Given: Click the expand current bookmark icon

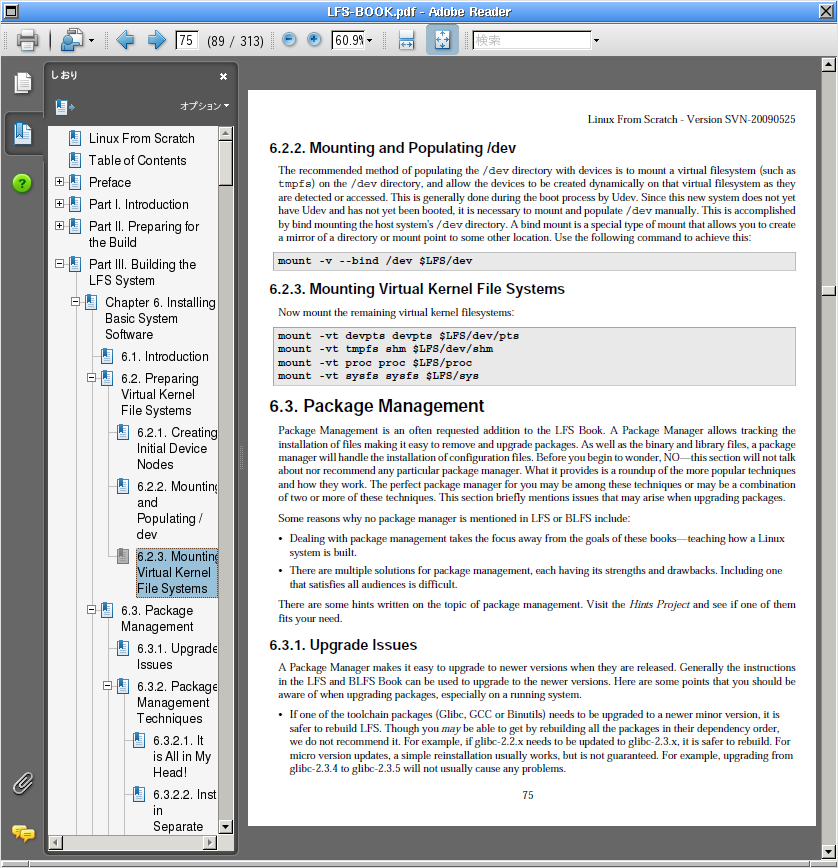Looking at the screenshot, I should (x=64, y=106).
